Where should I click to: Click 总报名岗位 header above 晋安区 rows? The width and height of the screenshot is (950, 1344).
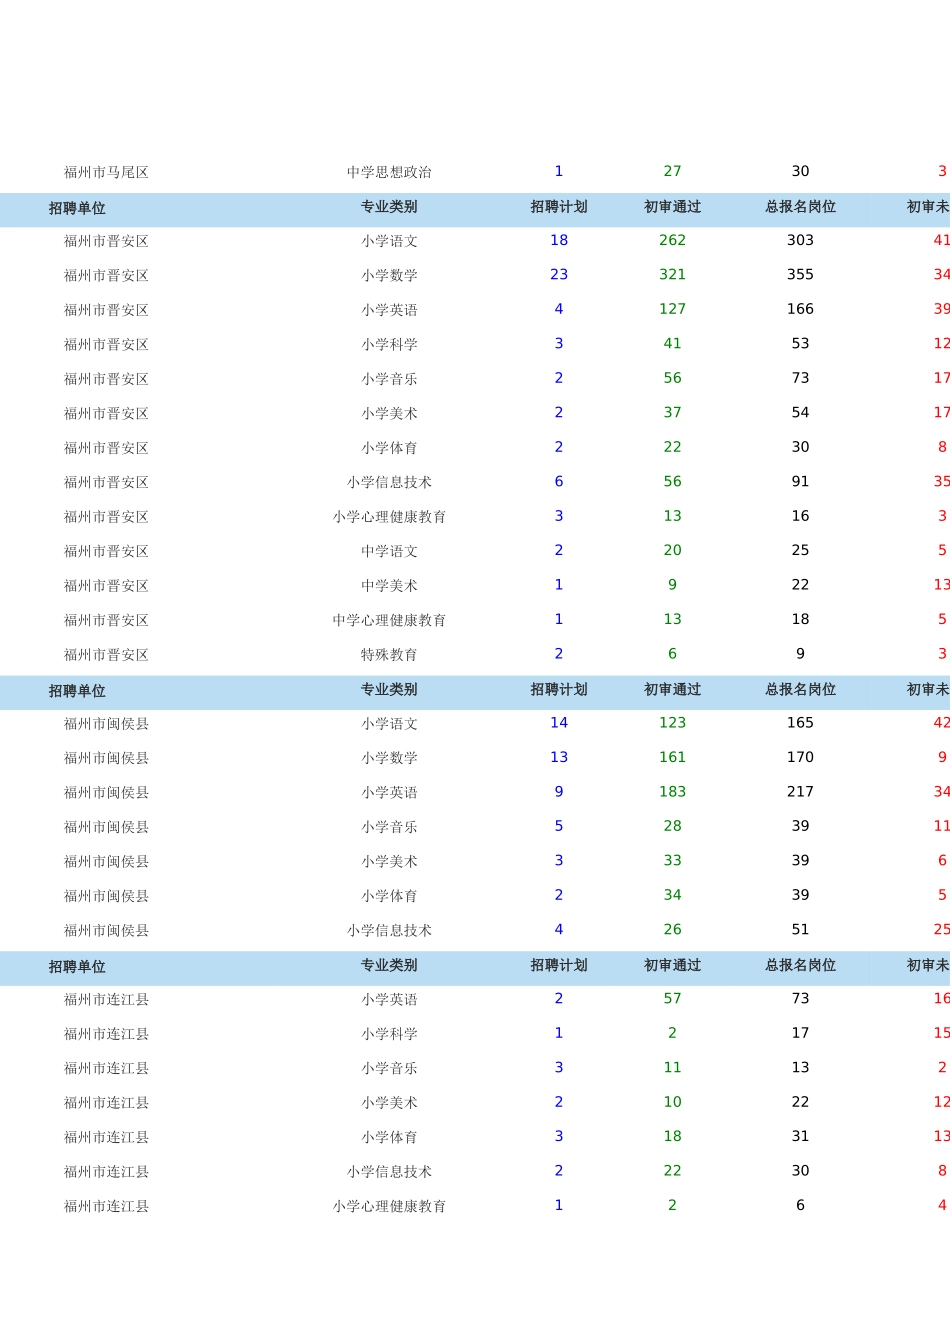(800, 207)
